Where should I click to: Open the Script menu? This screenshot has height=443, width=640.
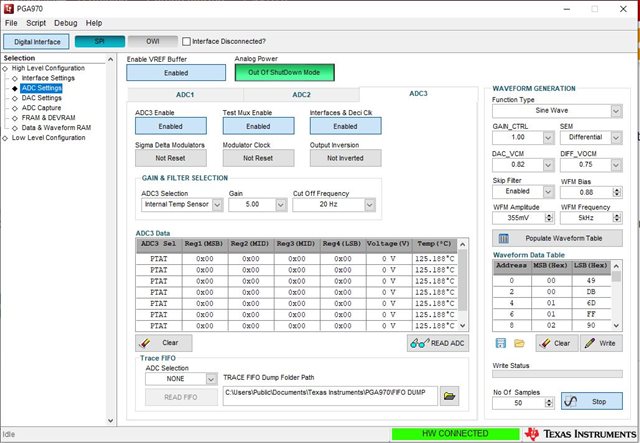click(36, 23)
